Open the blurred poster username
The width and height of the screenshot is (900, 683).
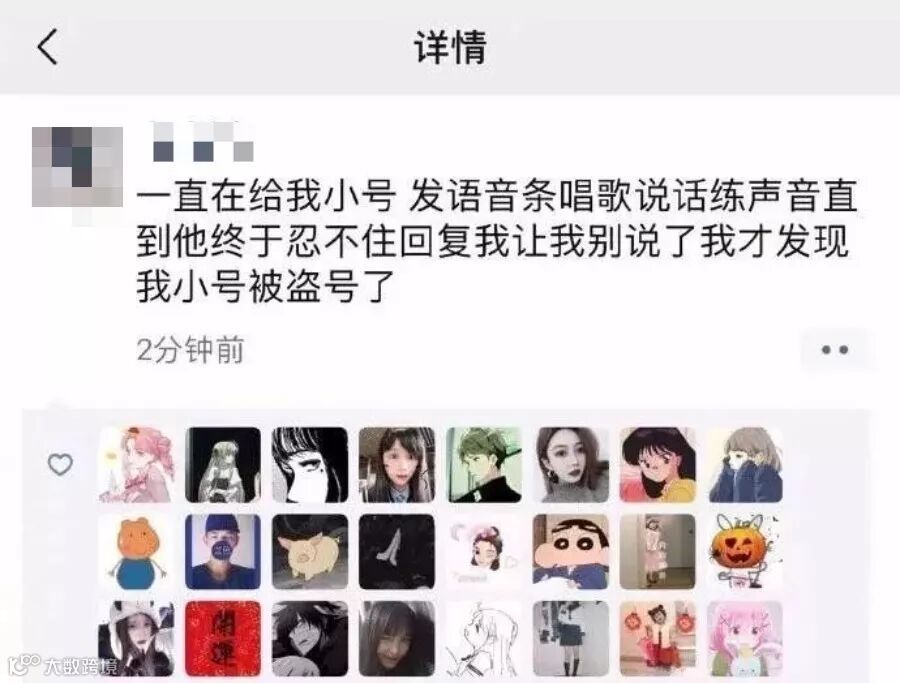(203, 141)
